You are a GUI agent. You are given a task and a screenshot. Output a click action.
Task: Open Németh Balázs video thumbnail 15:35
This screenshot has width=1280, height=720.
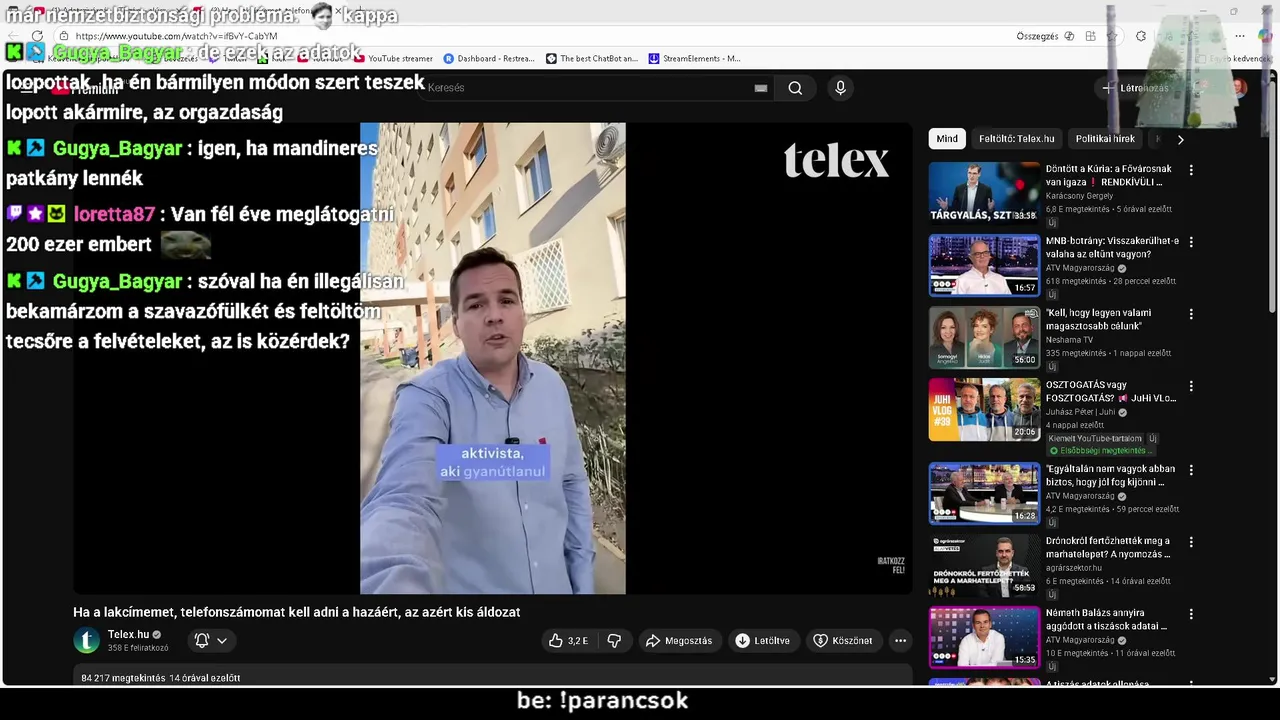(984, 637)
